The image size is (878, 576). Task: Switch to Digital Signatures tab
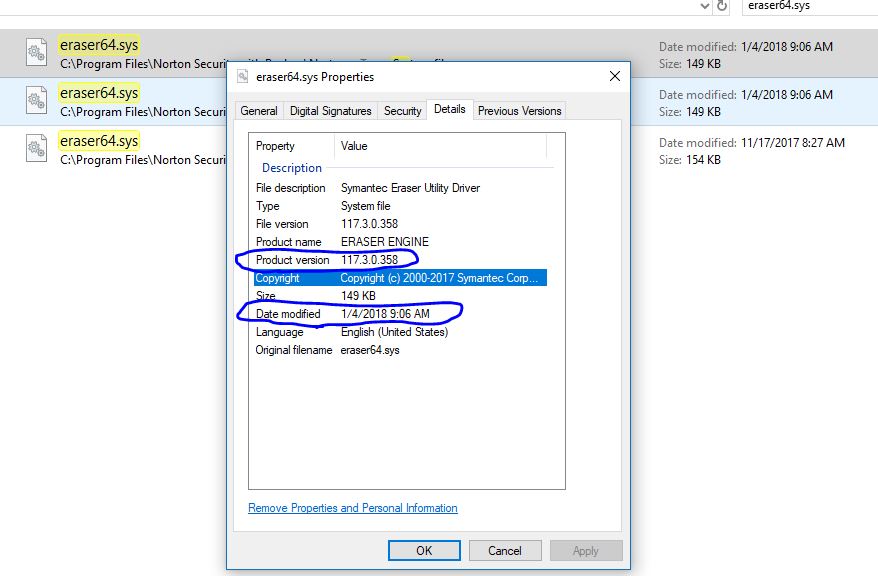pyautogui.click(x=330, y=111)
